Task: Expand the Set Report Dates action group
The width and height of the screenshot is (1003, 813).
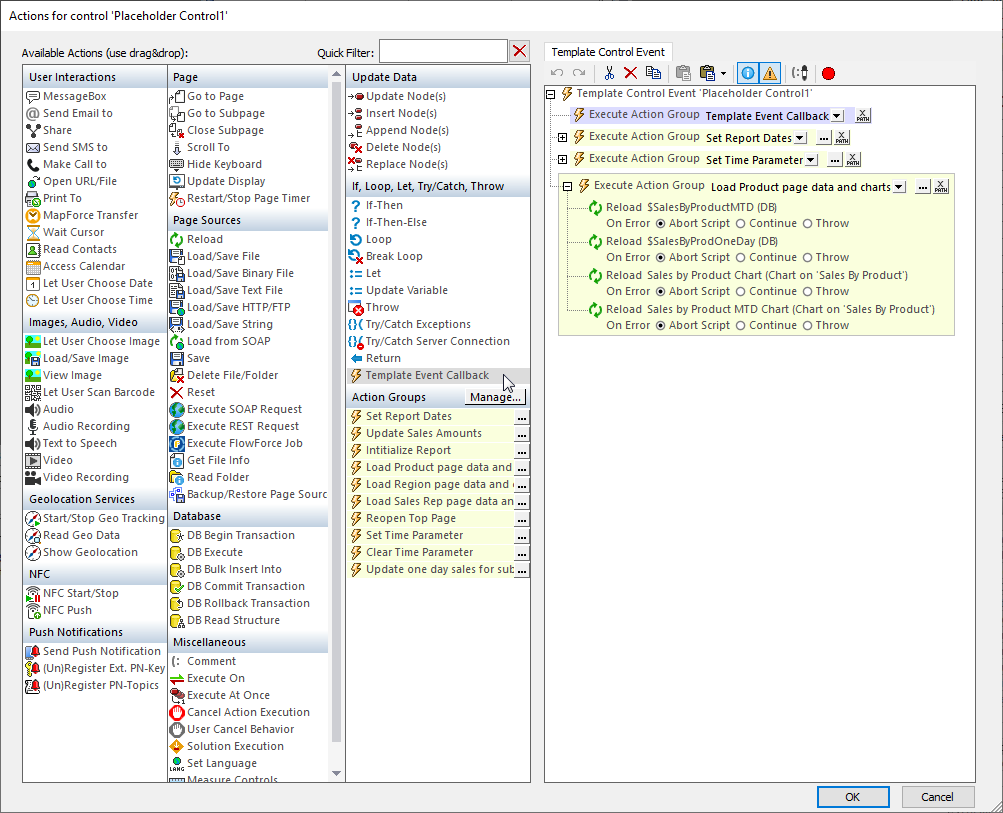Action: click(x=562, y=138)
